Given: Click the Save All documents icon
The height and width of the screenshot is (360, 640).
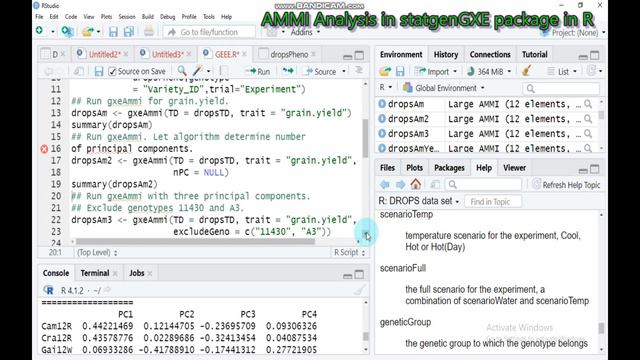Looking at the screenshot, I should 129,32.
